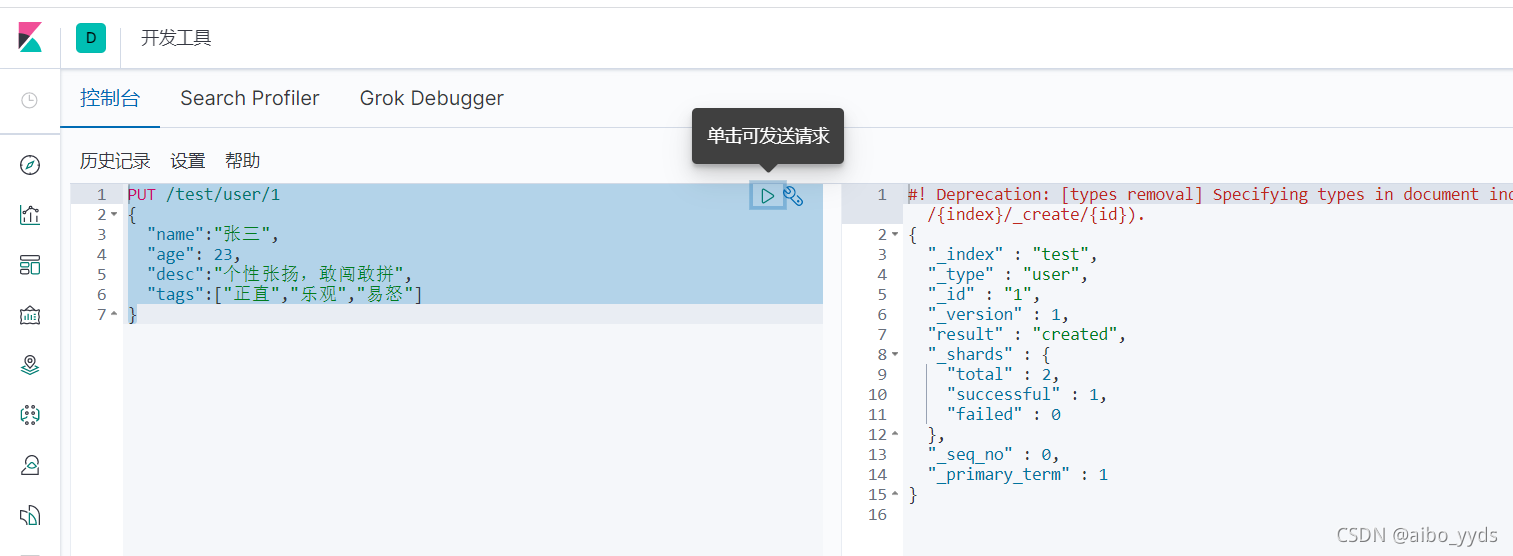Open Discover compass icon in sidebar
This screenshot has width=1513, height=556.
click(x=30, y=165)
